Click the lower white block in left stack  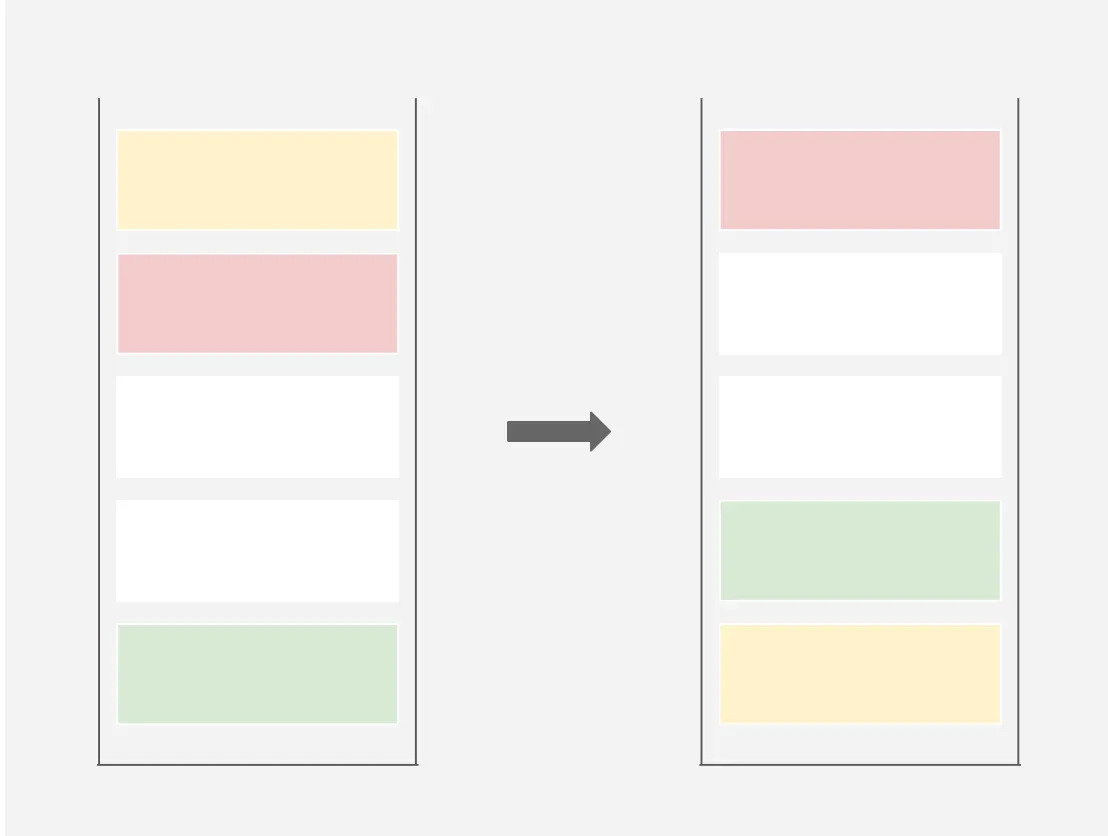coord(257,551)
